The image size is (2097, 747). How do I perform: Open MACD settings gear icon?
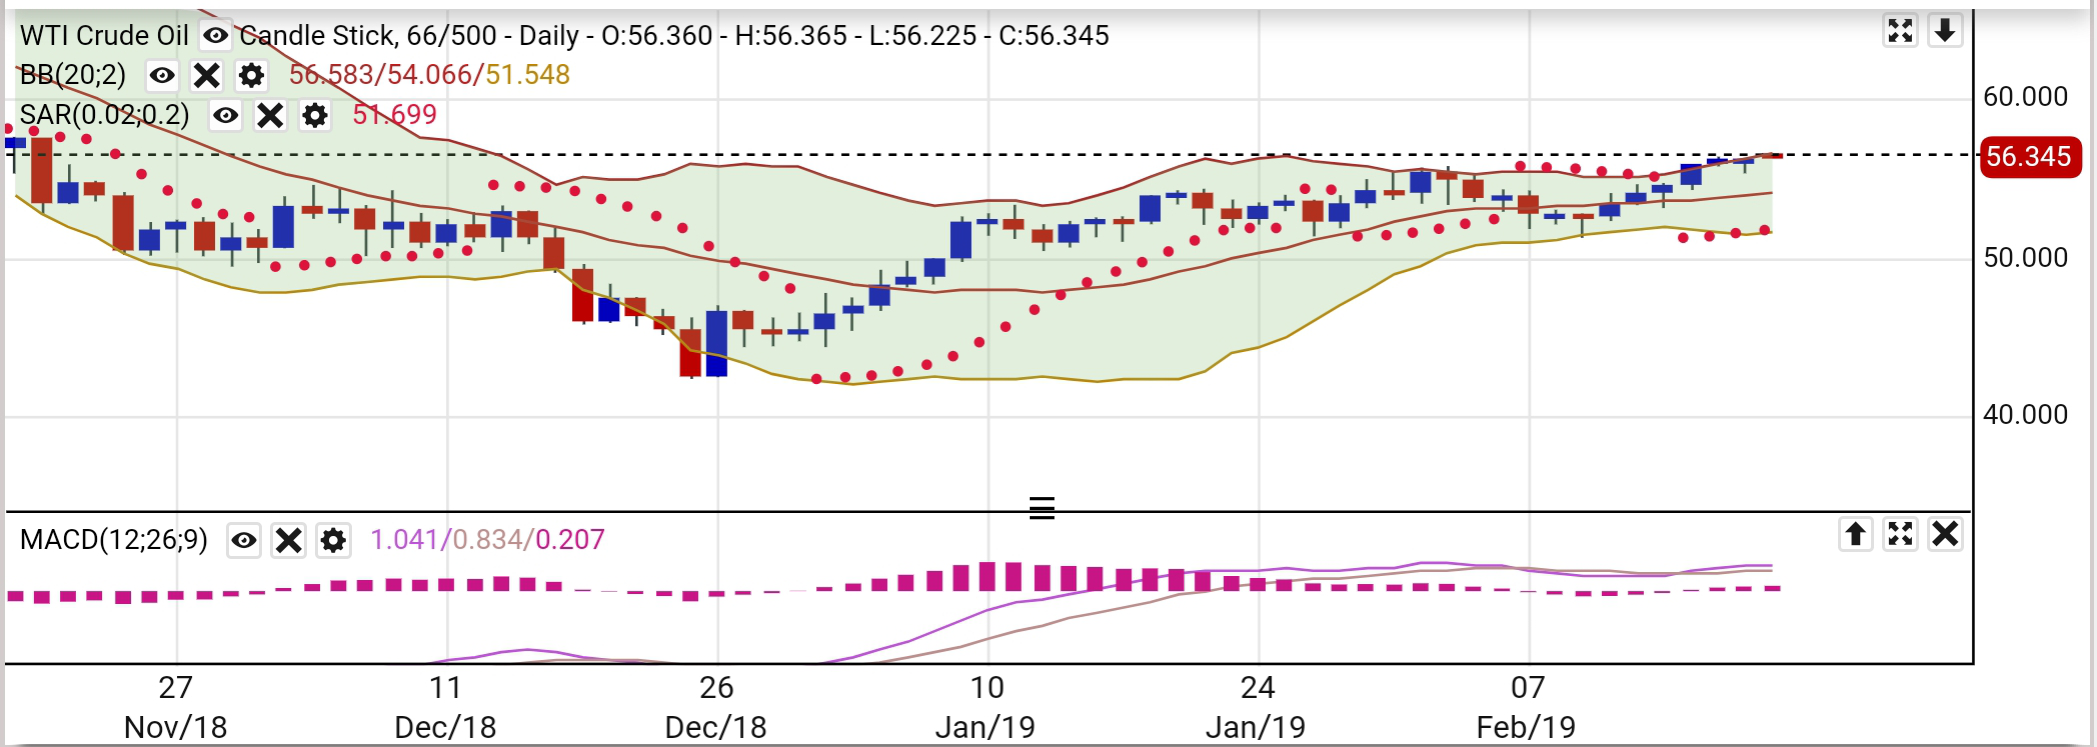pos(333,541)
